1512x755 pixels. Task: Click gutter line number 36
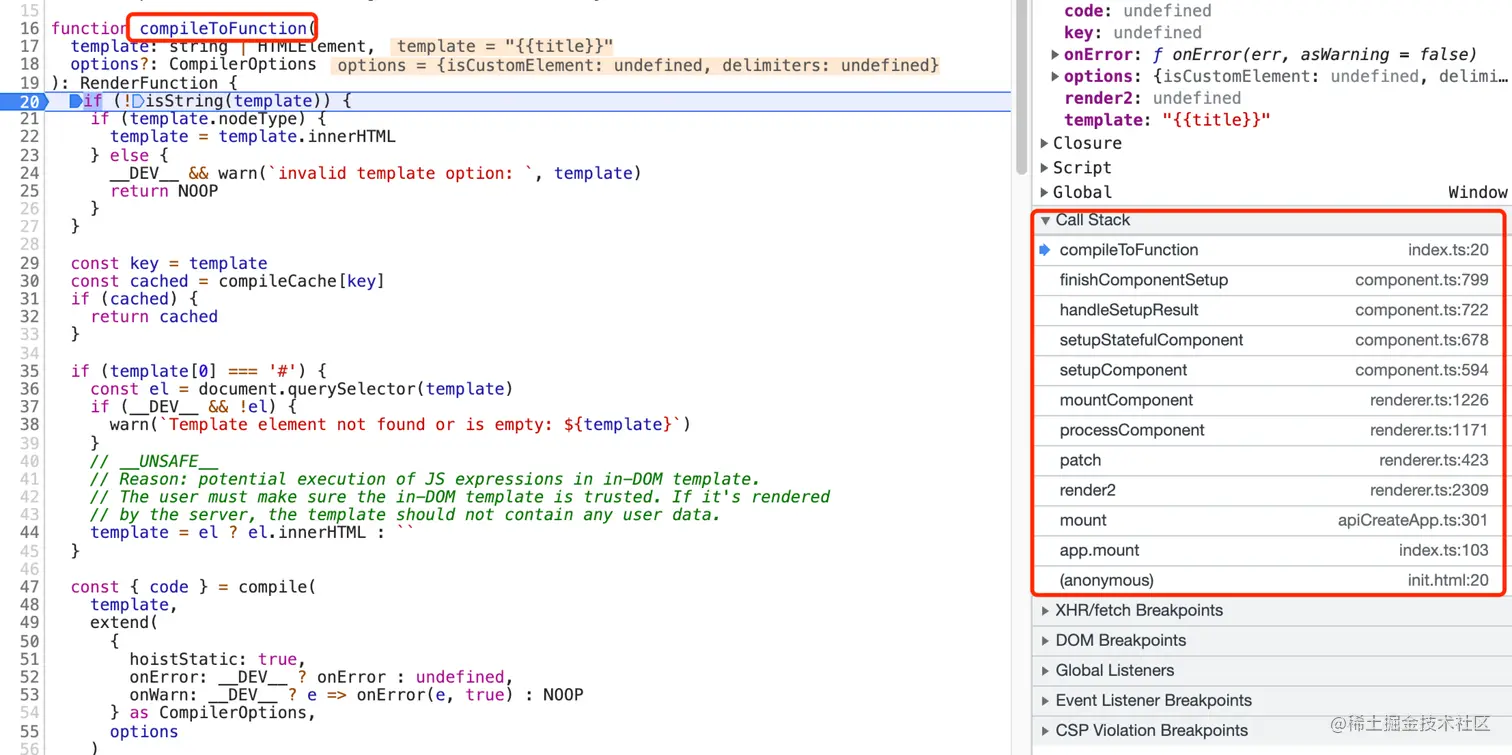(x=29, y=389)
